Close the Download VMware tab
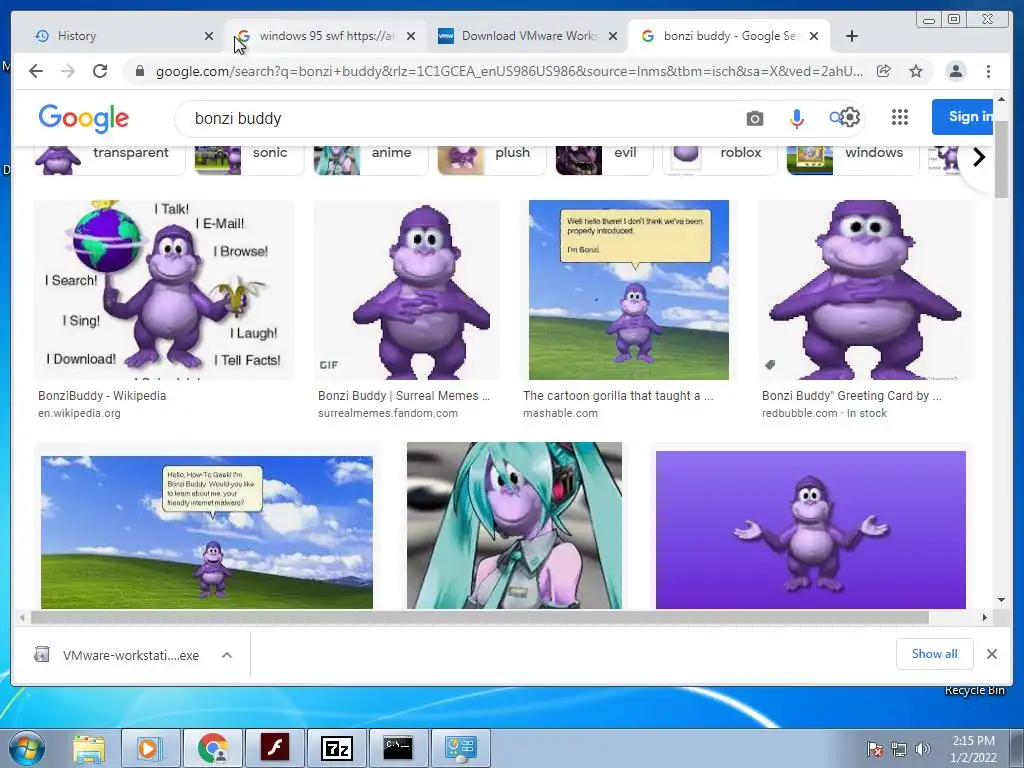The width and height of the screenshot is (1024, 768). click(613, 36)
